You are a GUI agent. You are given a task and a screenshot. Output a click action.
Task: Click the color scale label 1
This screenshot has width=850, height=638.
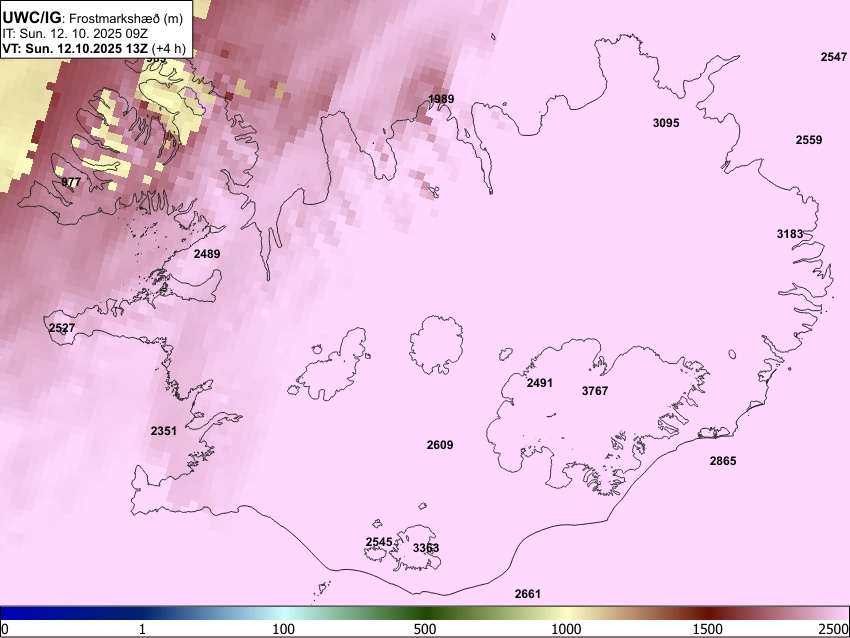pos(142,629)
